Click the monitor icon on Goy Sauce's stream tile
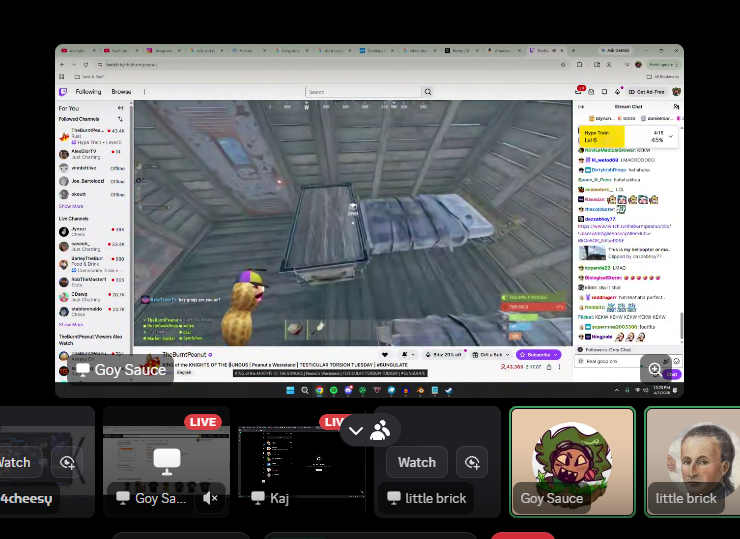The height and width of the screenshot is (539, 740). tap(167, 462)
